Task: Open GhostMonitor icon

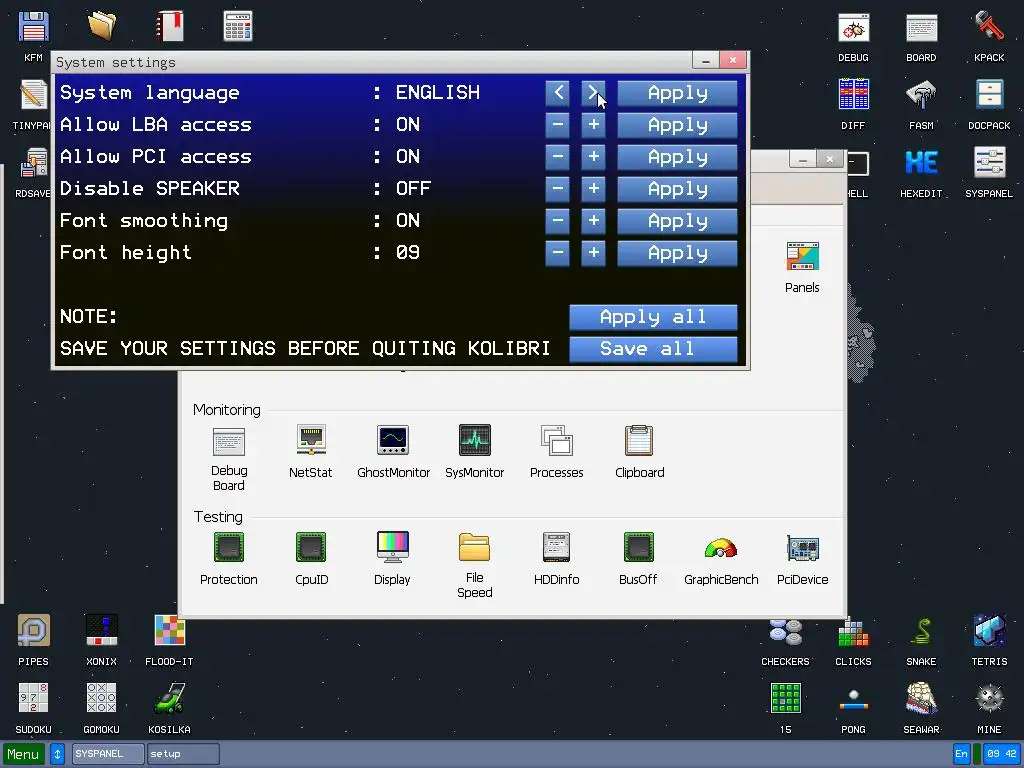Action: click(393, 440)
